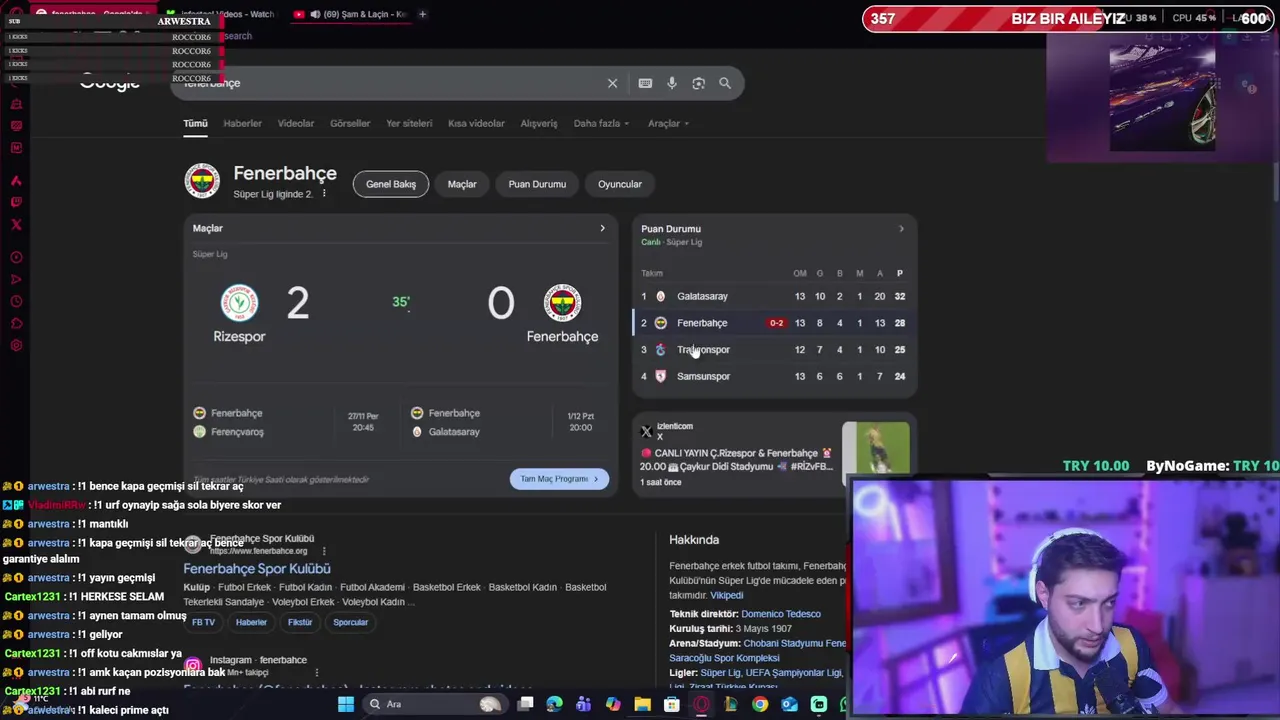Open the Yer siteleri results tab
Image resolution: width=1280 pixels, height=720 pixels.
pos(409,123)
